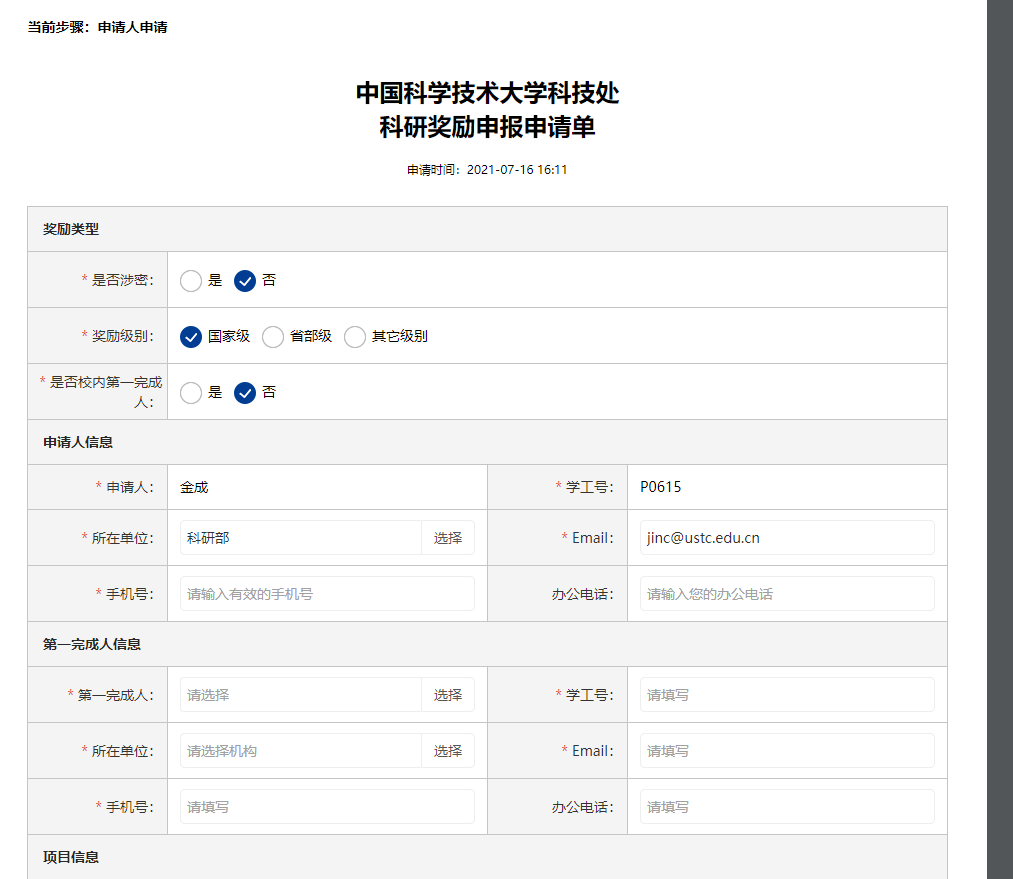Click first completer's 手机号 input field

pos(327,807)
